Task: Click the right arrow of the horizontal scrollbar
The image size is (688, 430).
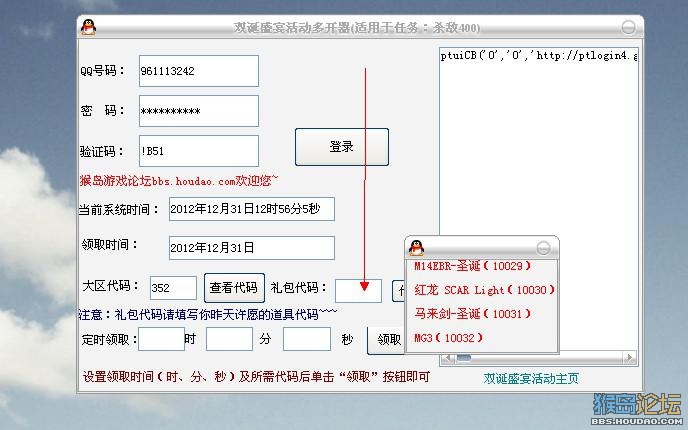Action: click(630, 358)
